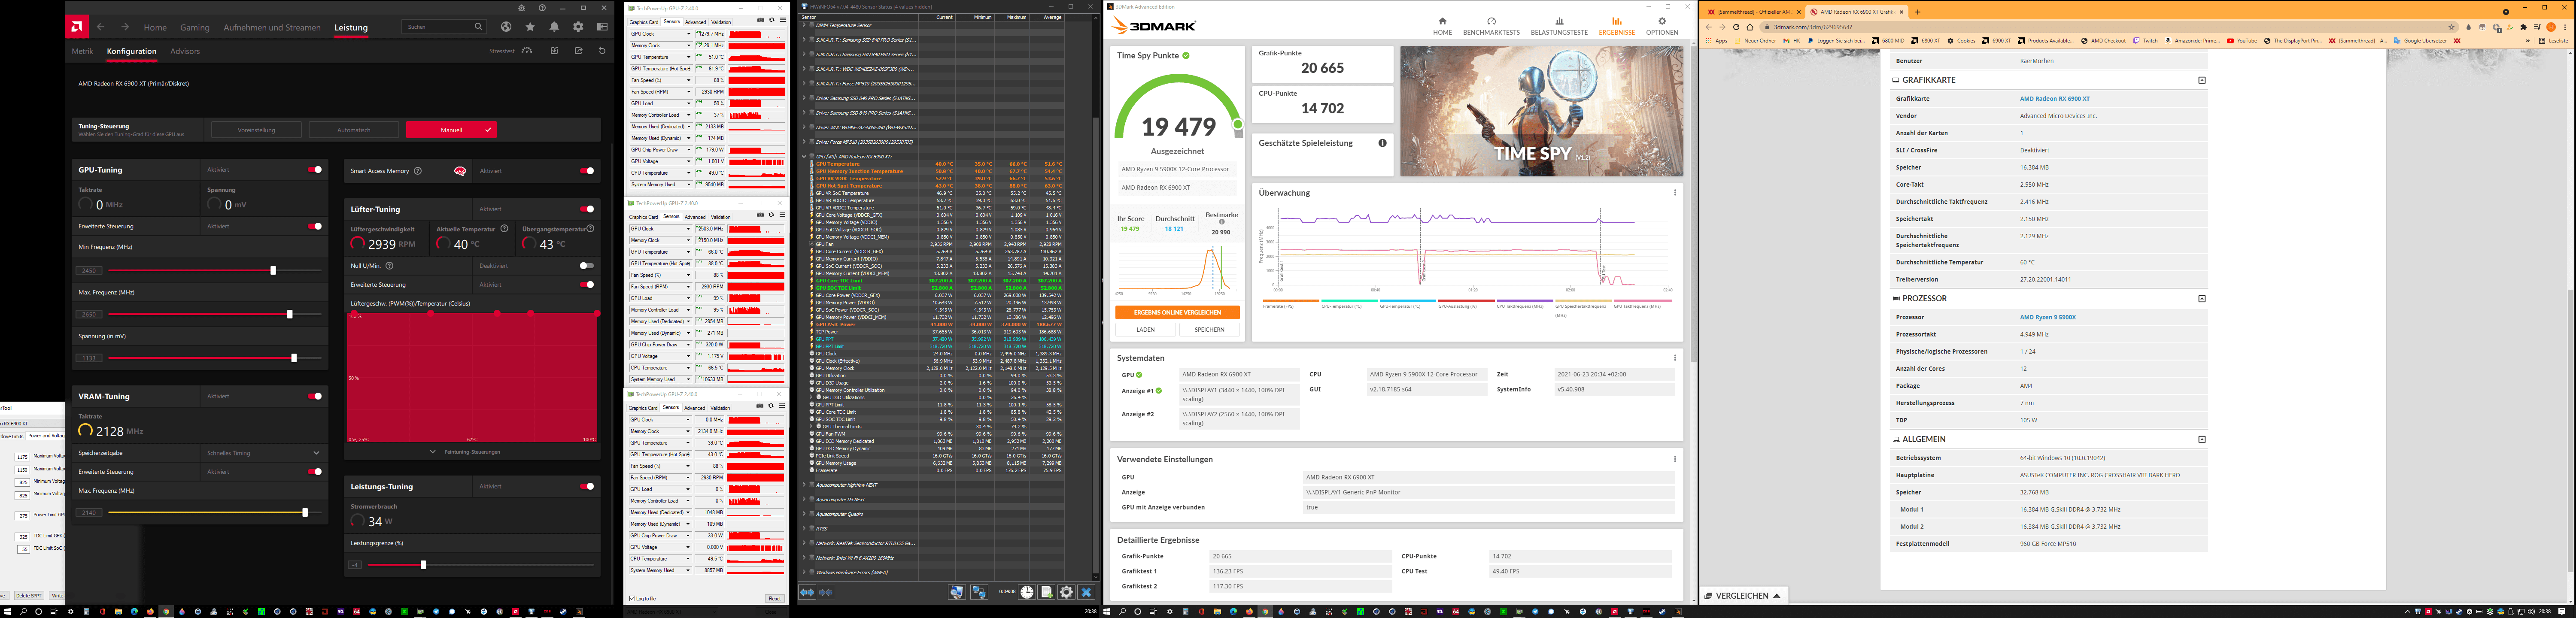Open the Metrik sub-tab
The width and height of the screenshot is (2576, 618).
coord(82,51)
